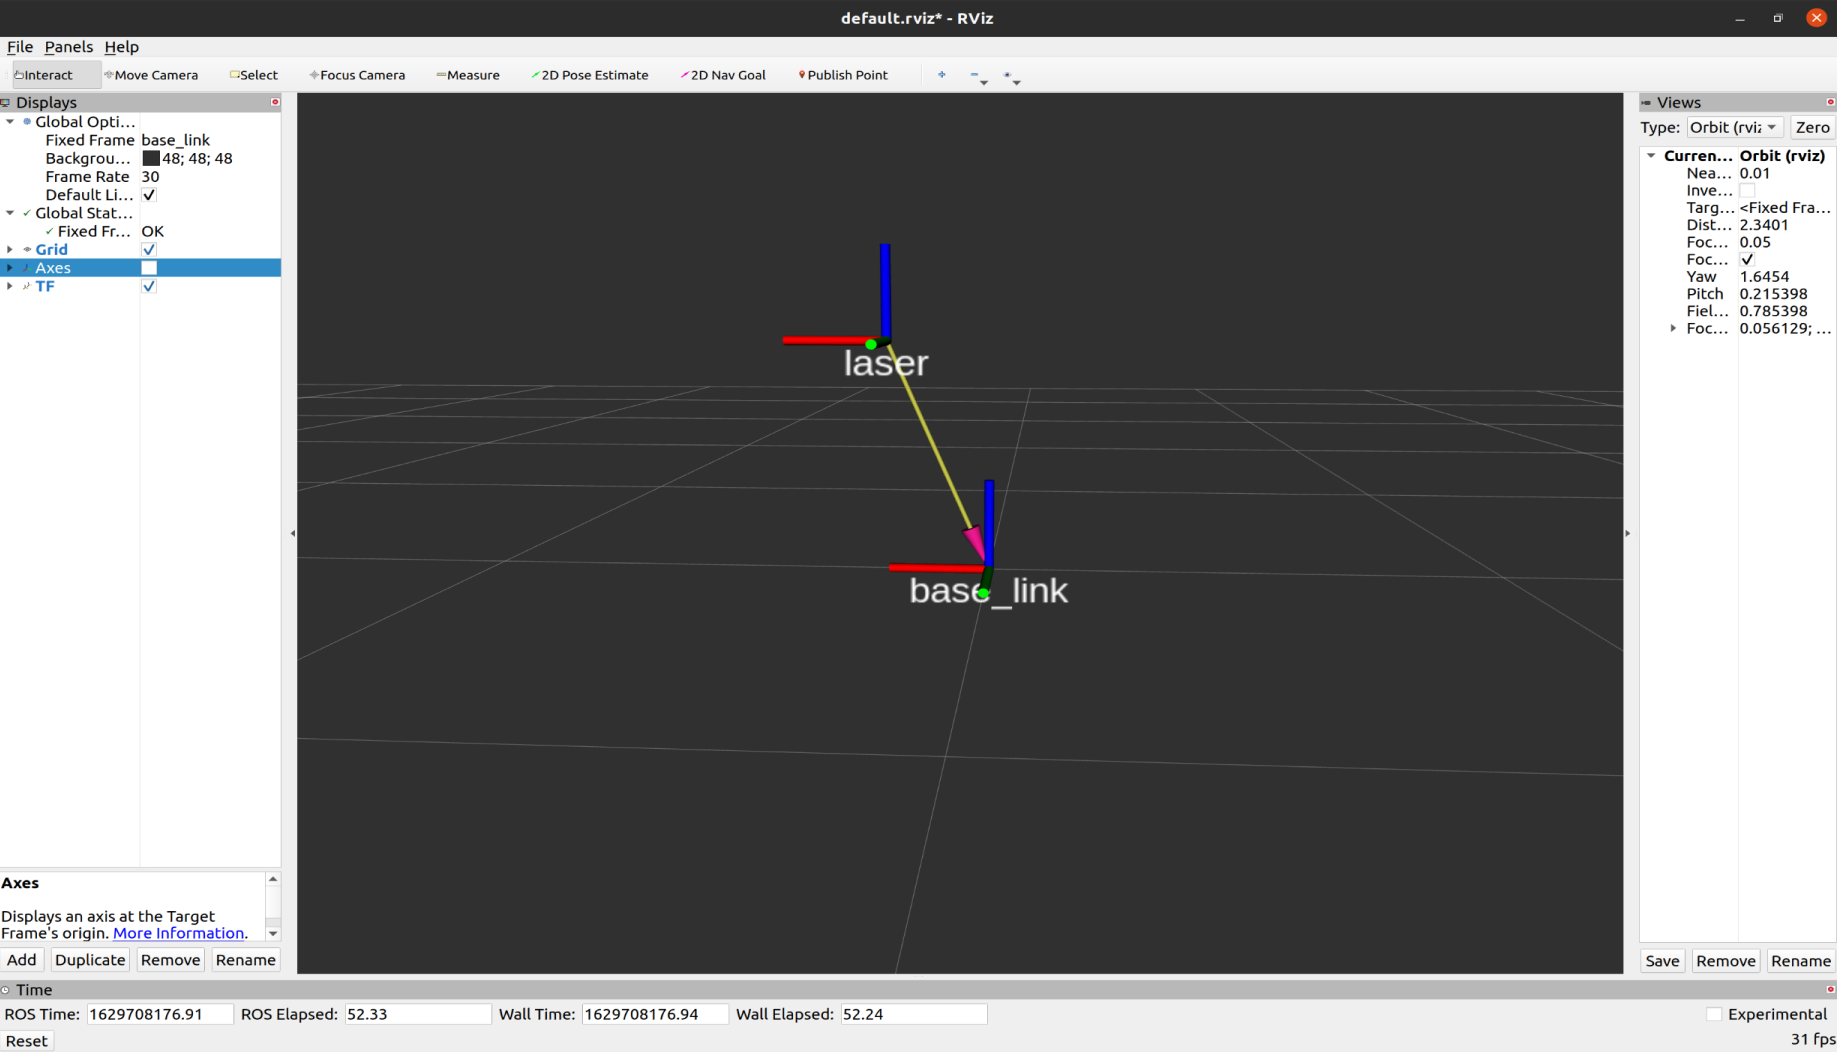The width and height of the screenshot is (1837, 1052).
Task: Click the Fixed Frame base_link value
Action: pos(176,140)
